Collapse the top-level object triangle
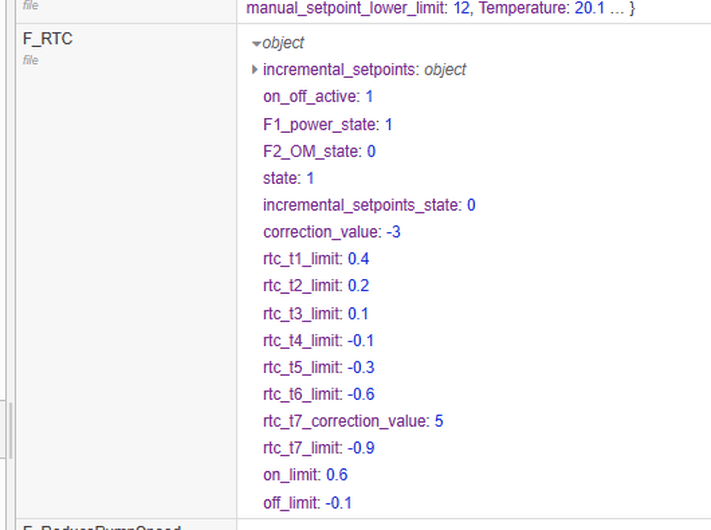Screen dimensions: 711x530 click(256, 44)
